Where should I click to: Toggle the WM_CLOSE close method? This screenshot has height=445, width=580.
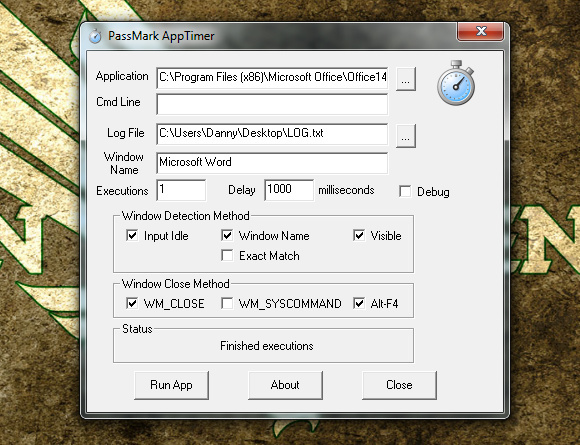tap(132, 303)
